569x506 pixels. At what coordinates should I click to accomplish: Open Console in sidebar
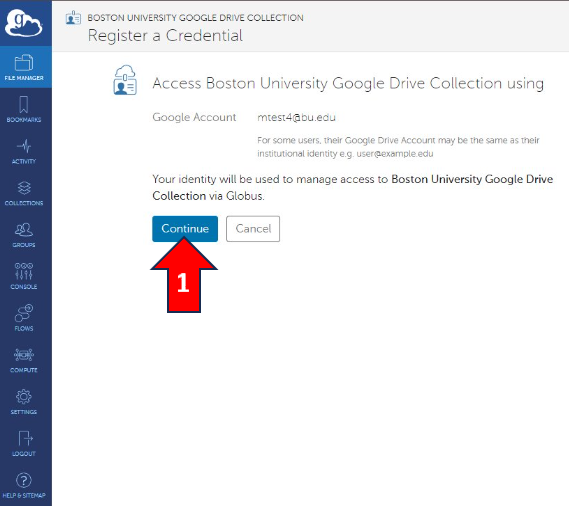click(x=24, y=276)
